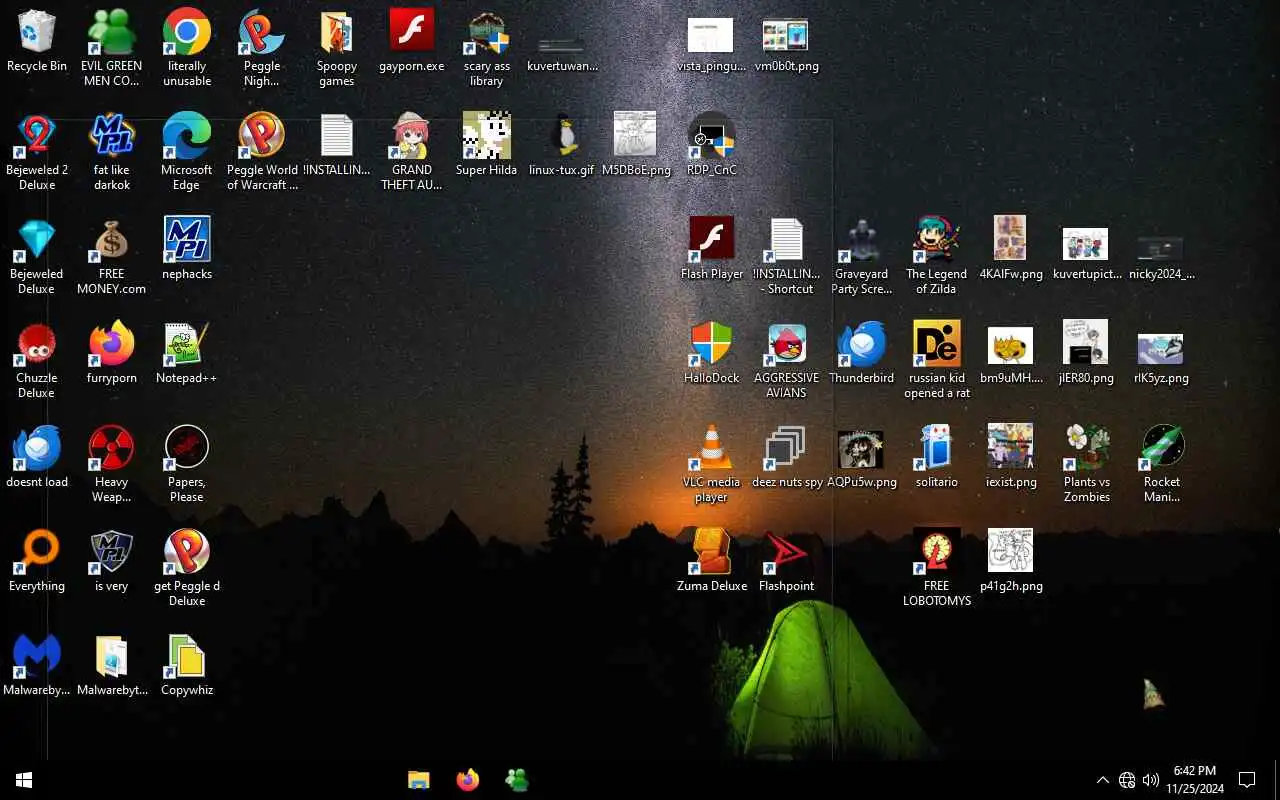Screen dimensions: 1280x800
Task: Click the RDP_CnC shortcut icon
Action: tap(712, 136)
